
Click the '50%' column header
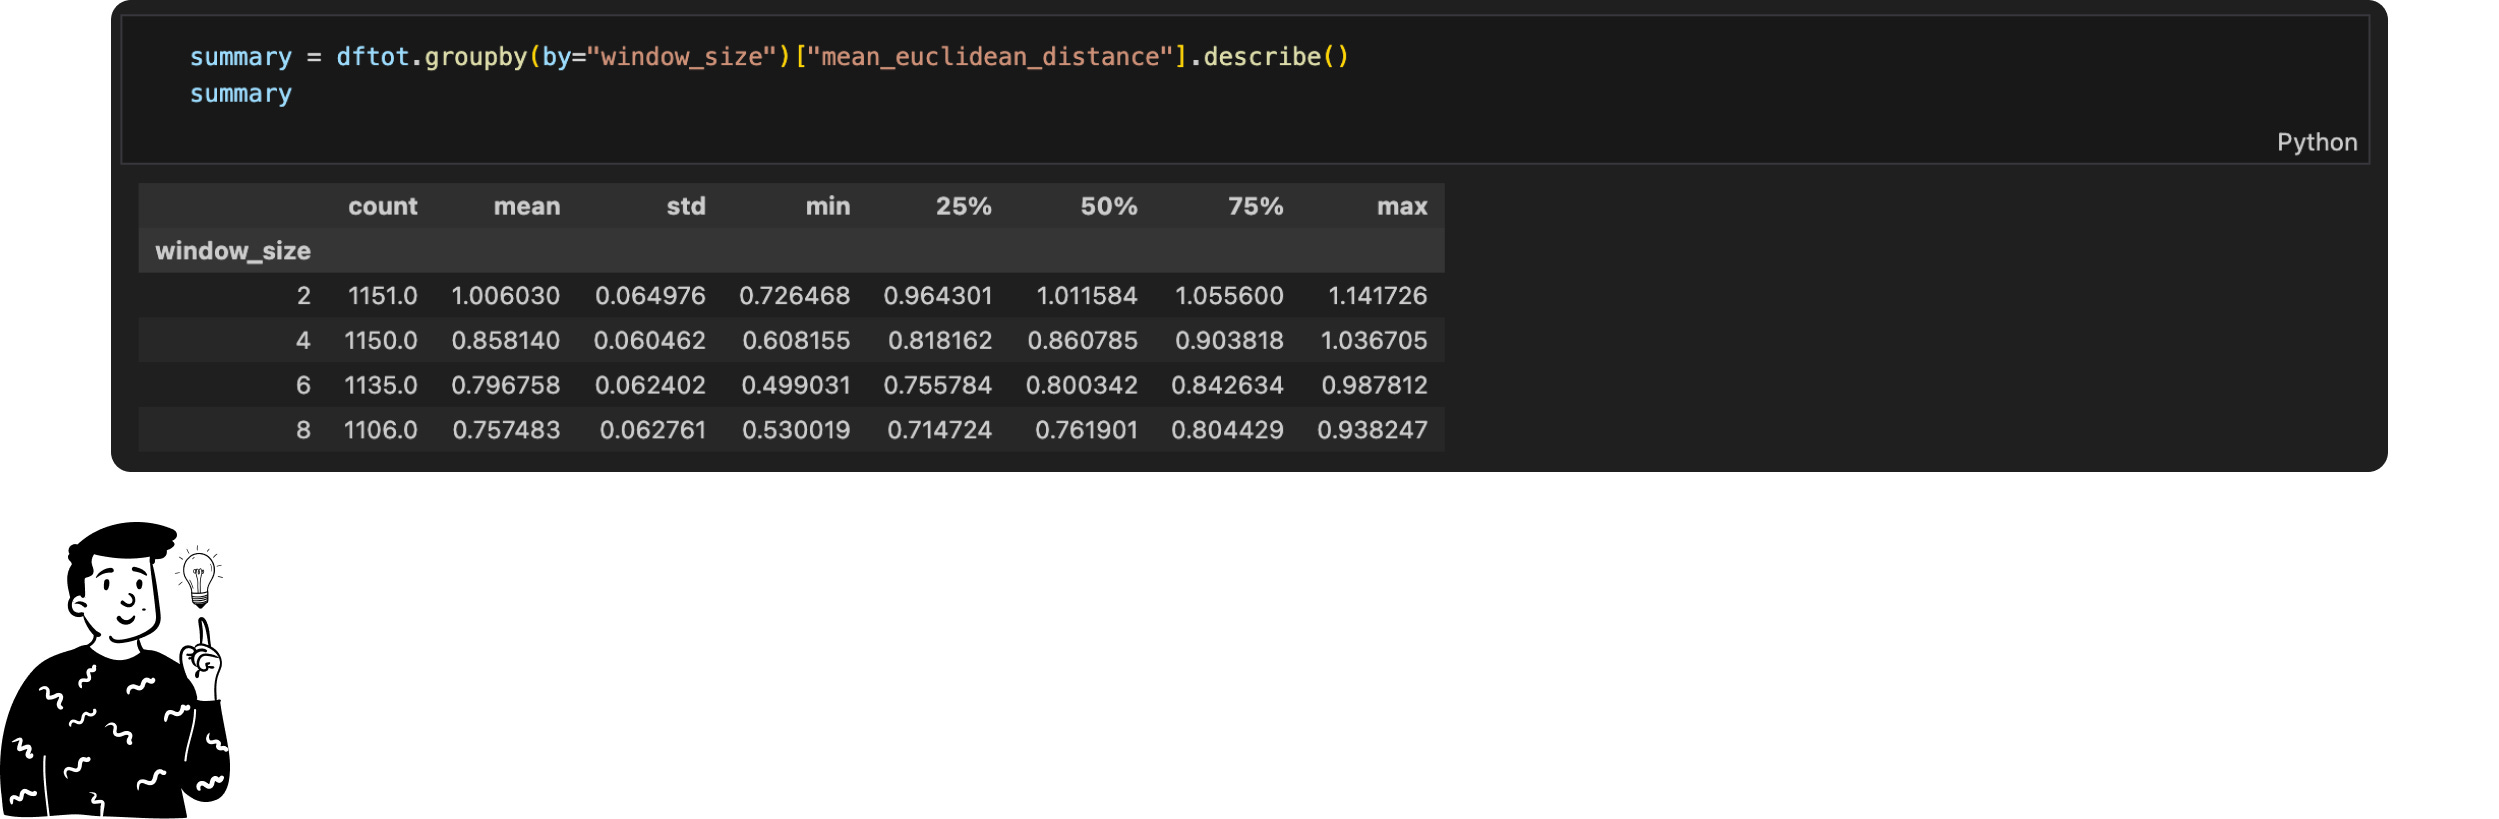(1108, 206)
